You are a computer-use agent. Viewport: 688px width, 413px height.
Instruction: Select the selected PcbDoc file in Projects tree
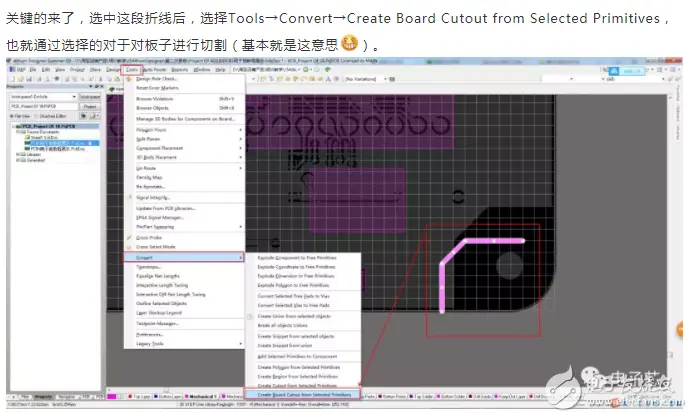pyautogui.click(x=62, y=143)
